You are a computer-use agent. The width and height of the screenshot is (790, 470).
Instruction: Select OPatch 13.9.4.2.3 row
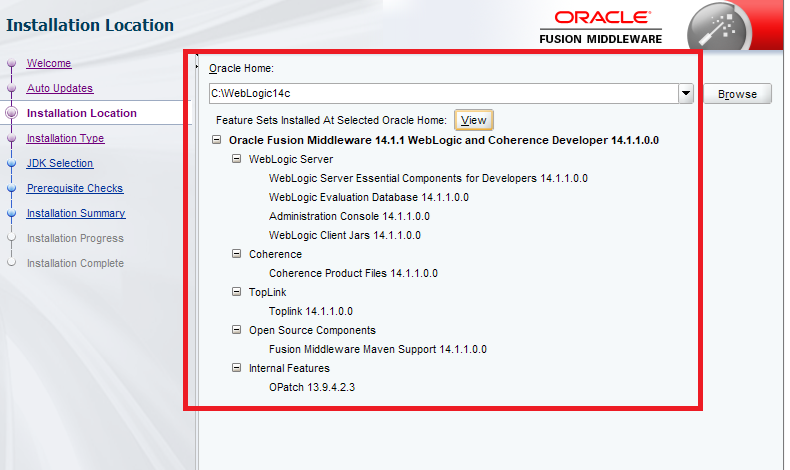(312, 387)
